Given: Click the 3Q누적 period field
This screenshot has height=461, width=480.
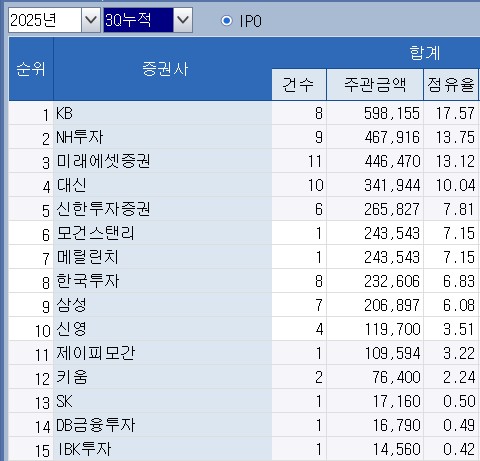Looking at the screenshot, I should 138,20.
